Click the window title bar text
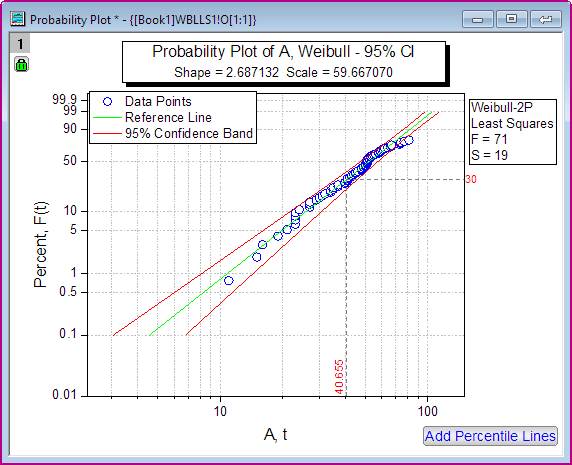The image size is (572, 465). (x=143, y=20)
